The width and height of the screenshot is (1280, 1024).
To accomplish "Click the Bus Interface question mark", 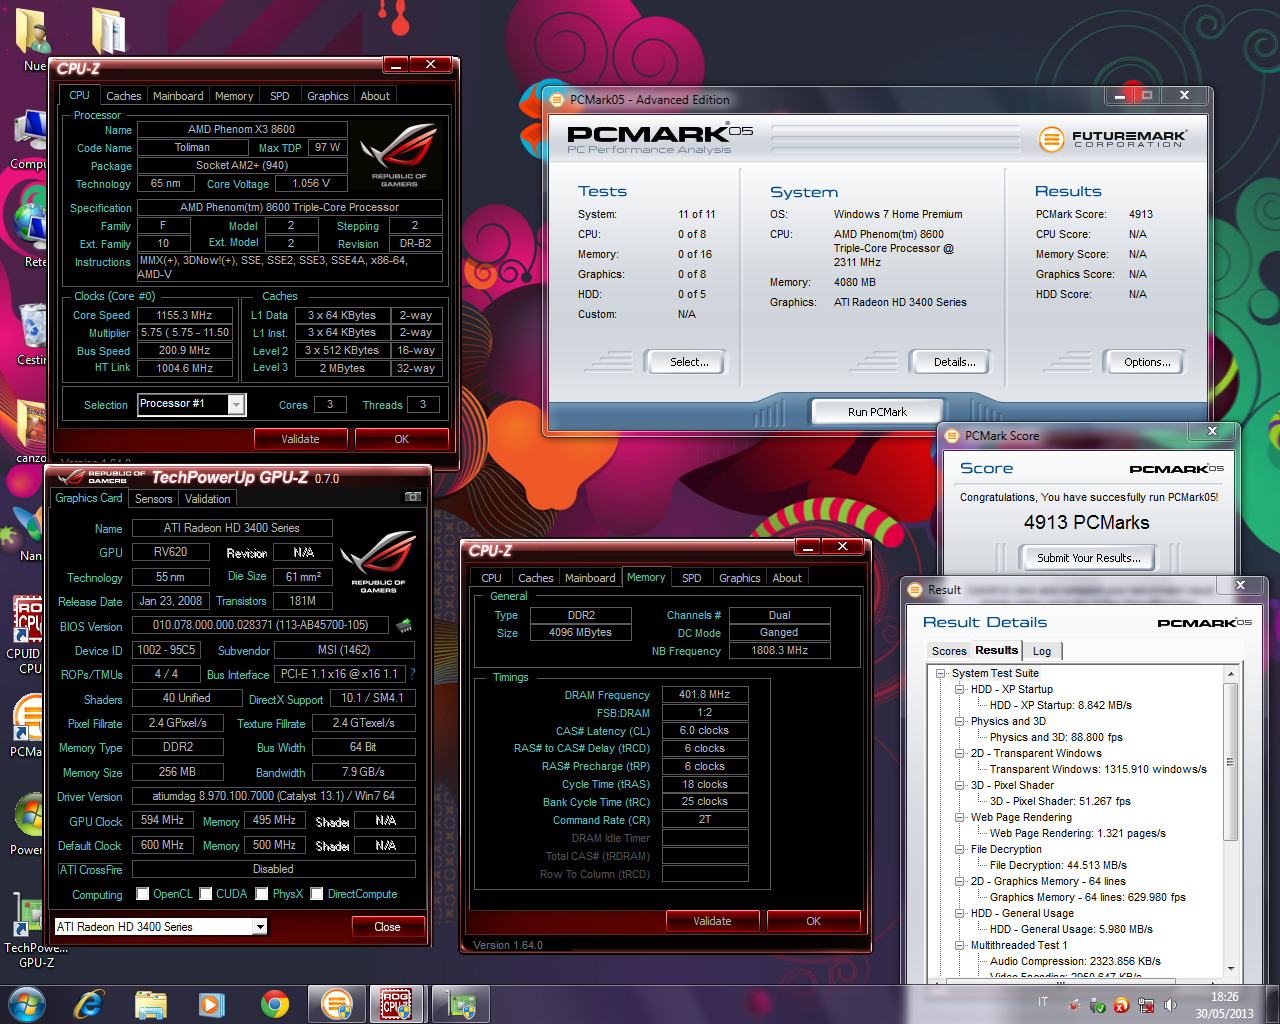I will tap(412, 674).
